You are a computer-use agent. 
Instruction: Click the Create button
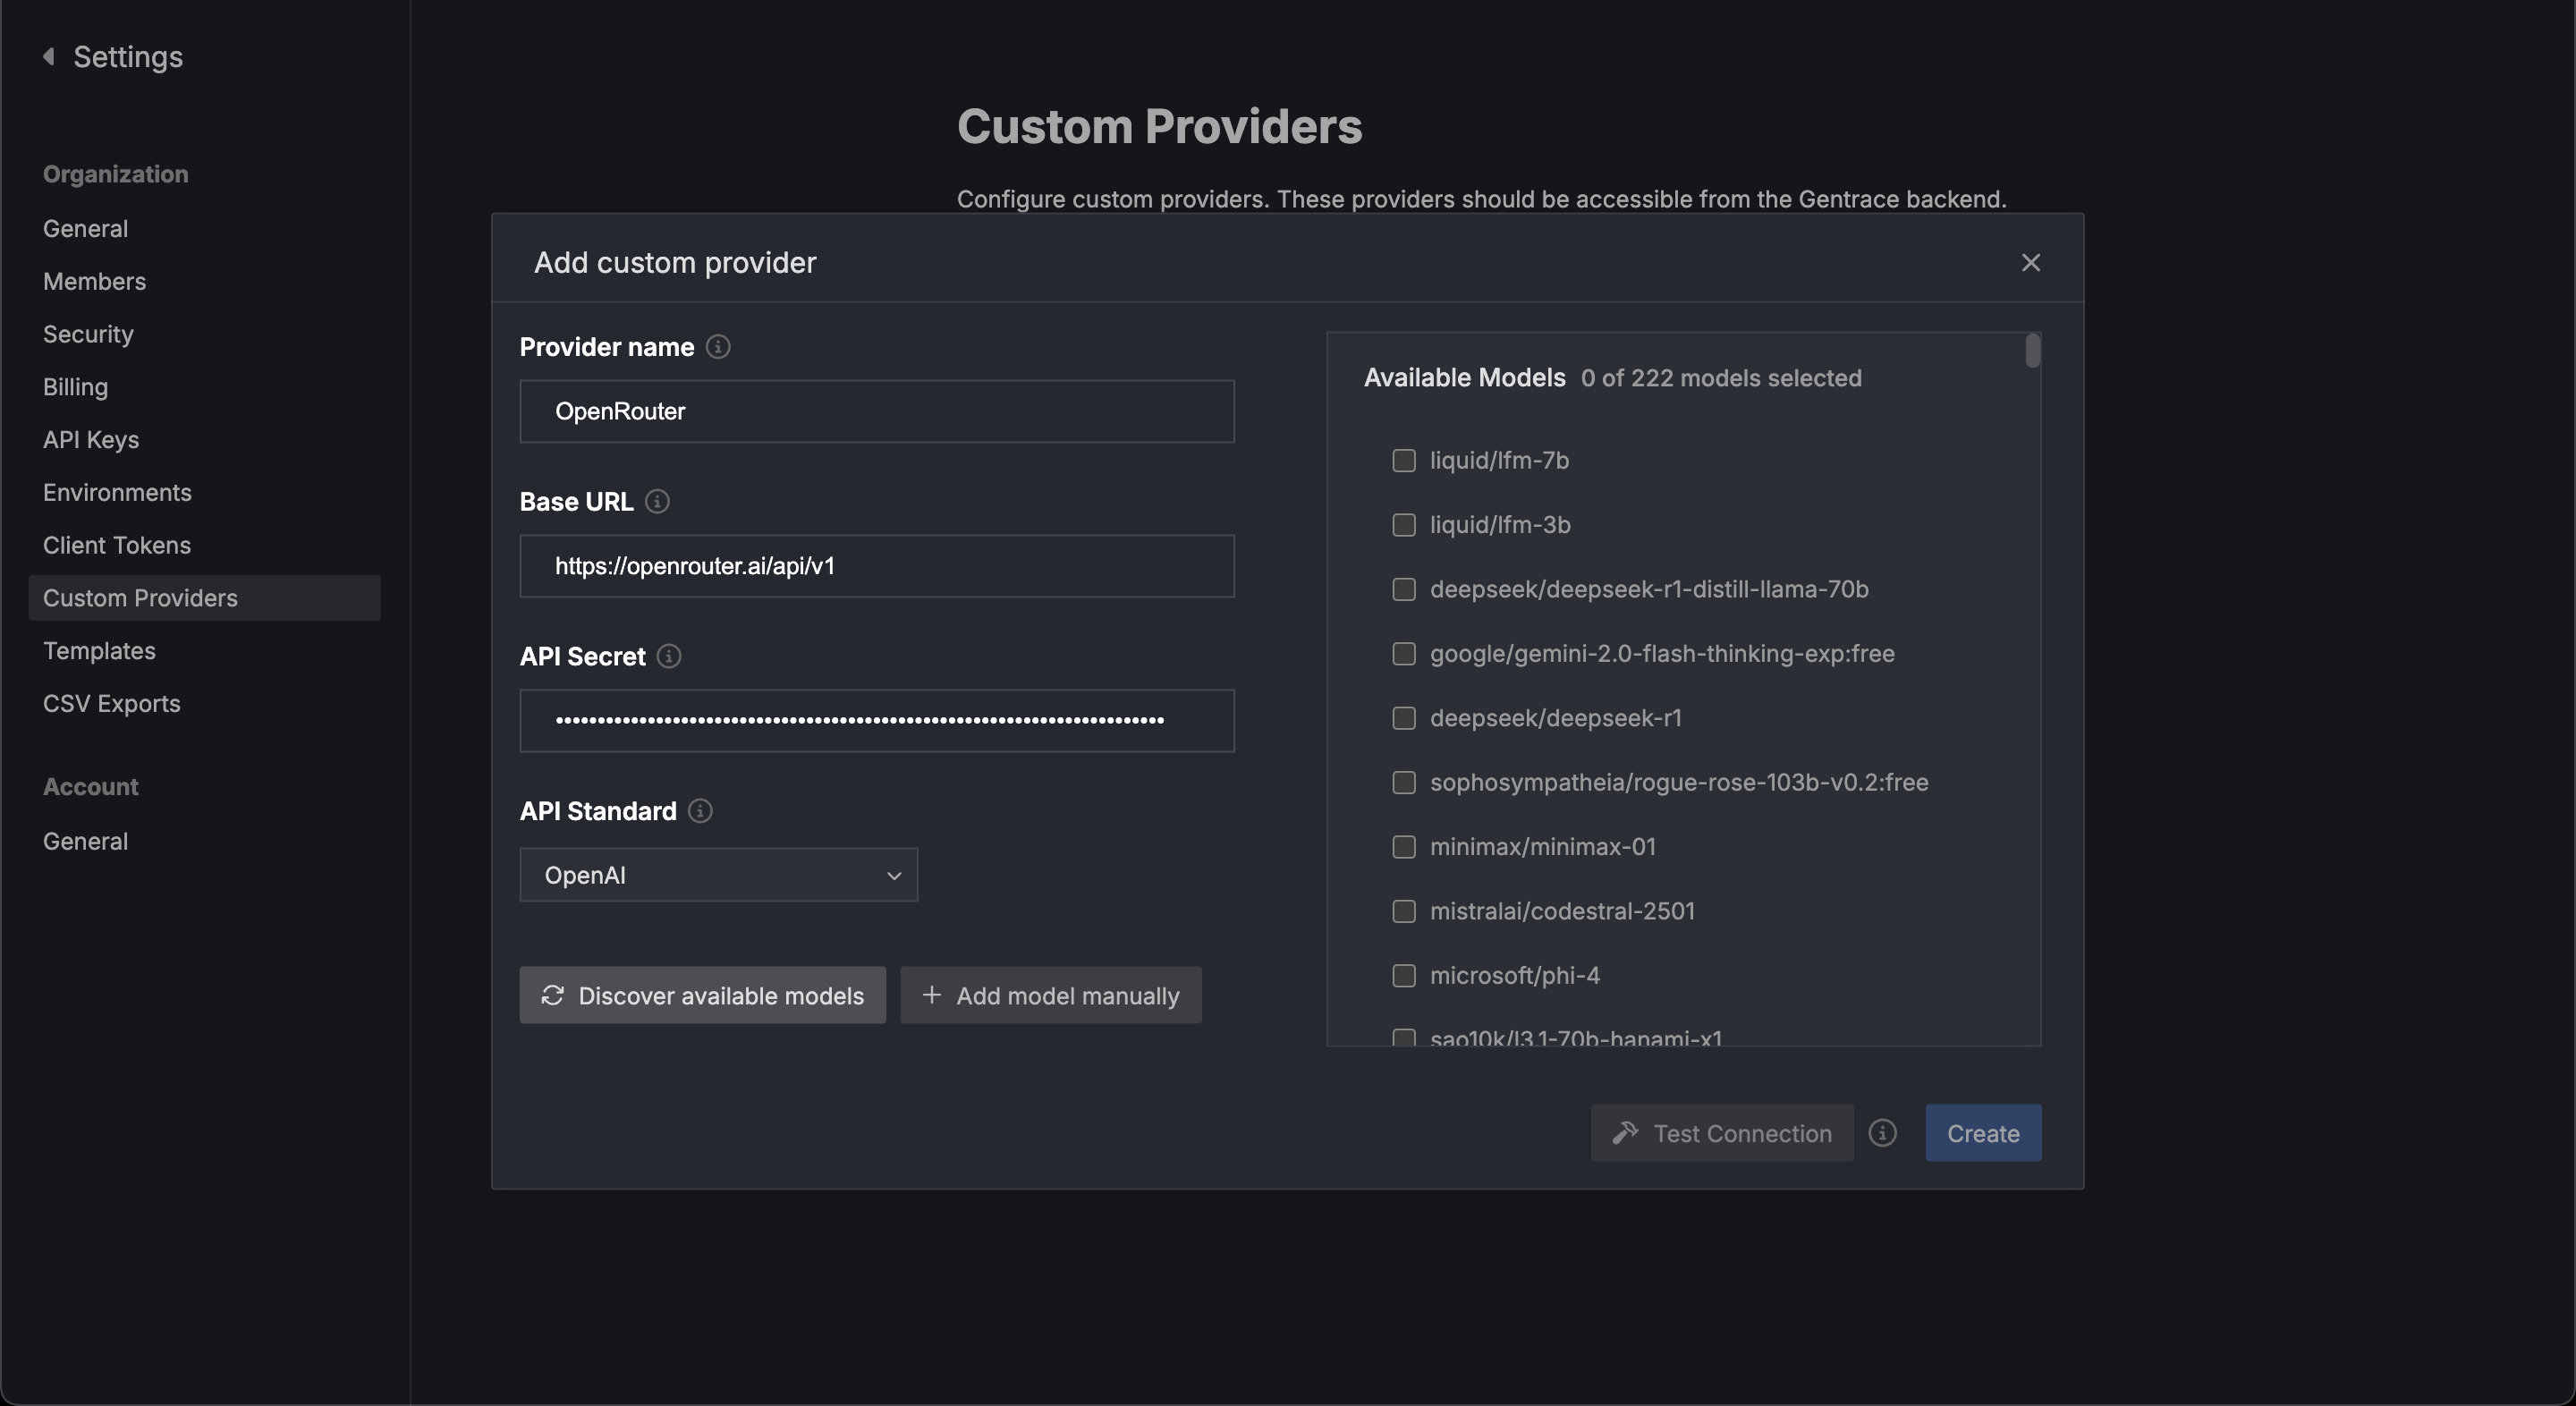pyautogui.click(x=1982, y=1131)
